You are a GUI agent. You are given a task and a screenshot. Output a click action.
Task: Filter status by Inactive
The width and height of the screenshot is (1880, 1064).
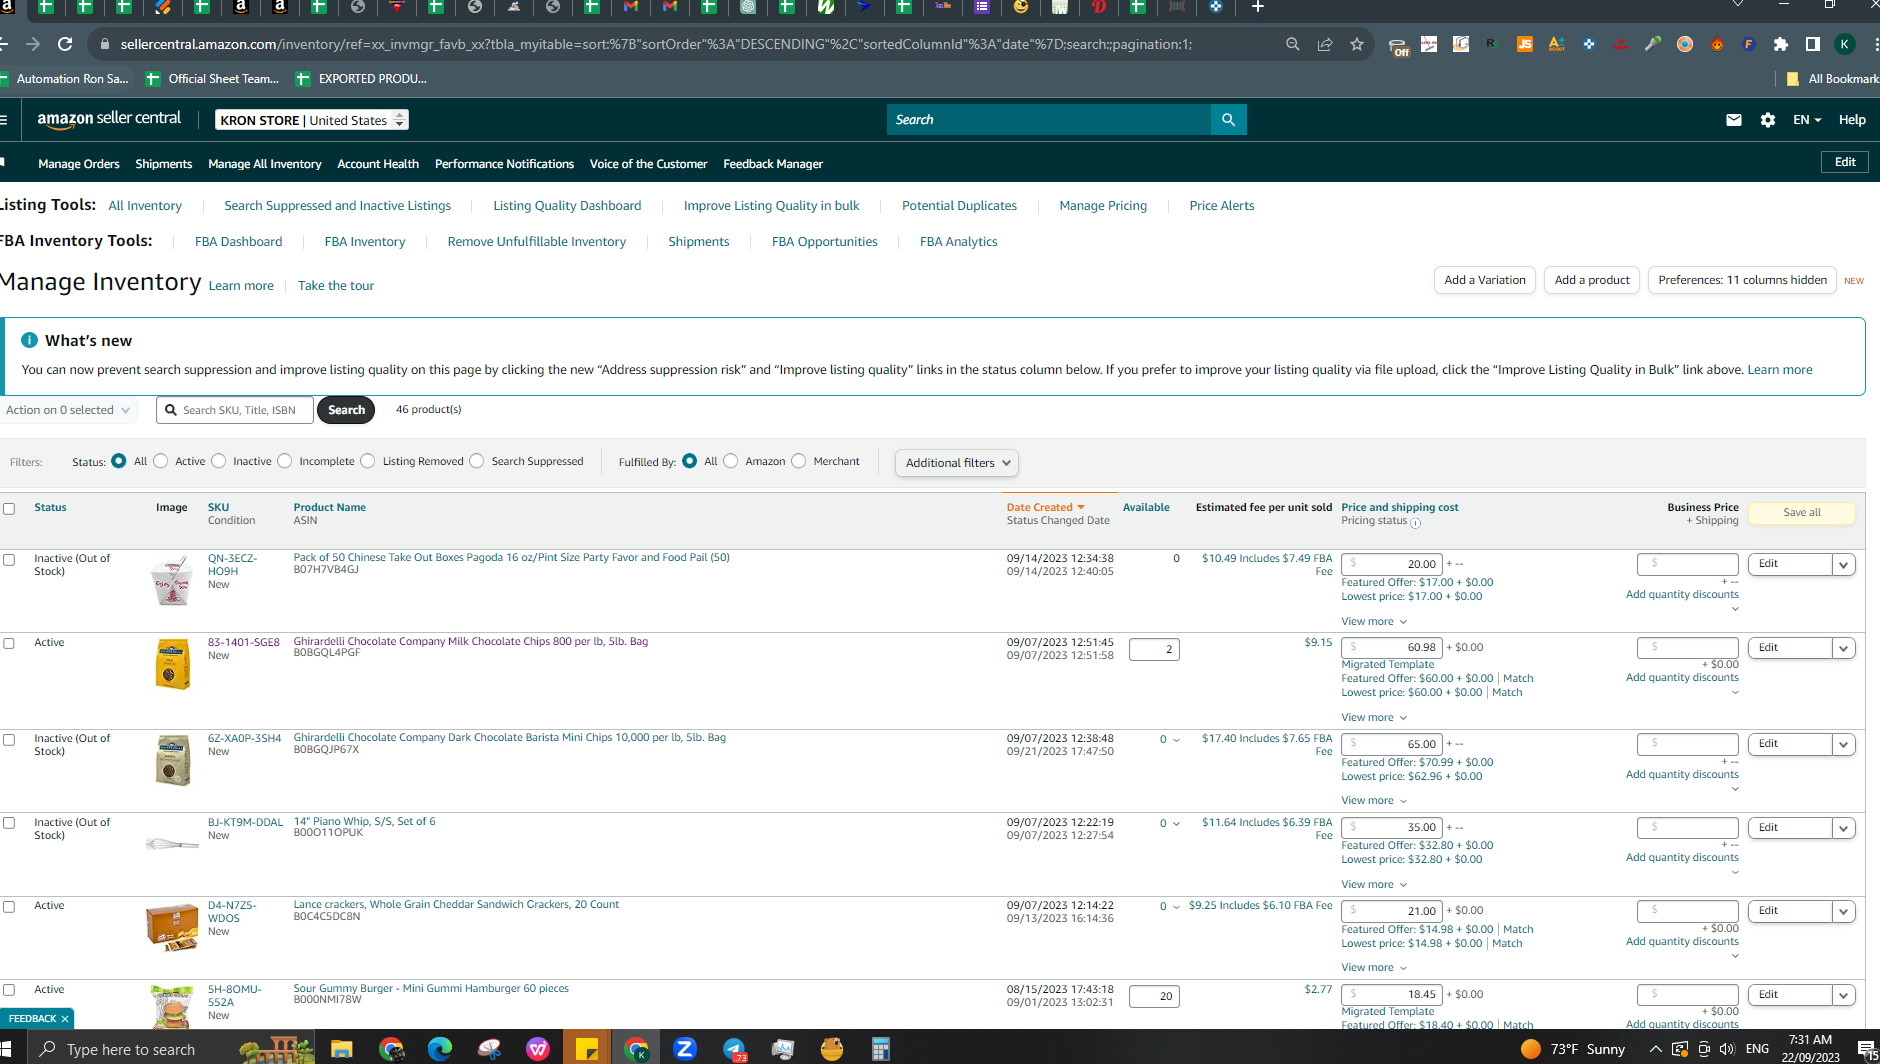219,461
